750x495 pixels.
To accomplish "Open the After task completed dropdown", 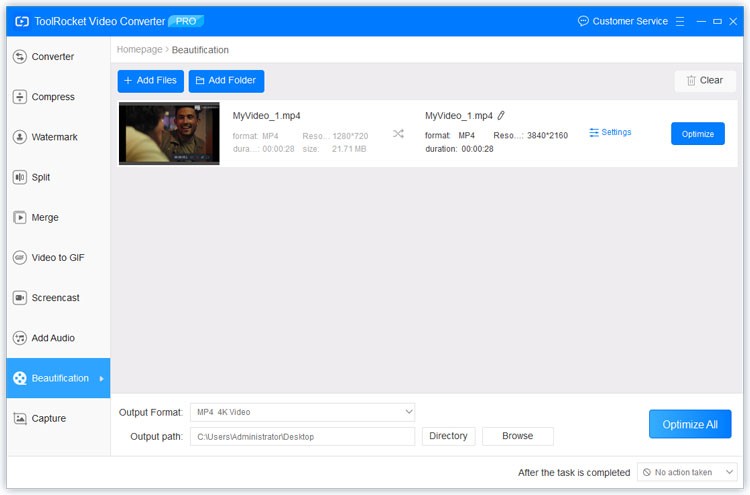I will (x=687, y=473).
